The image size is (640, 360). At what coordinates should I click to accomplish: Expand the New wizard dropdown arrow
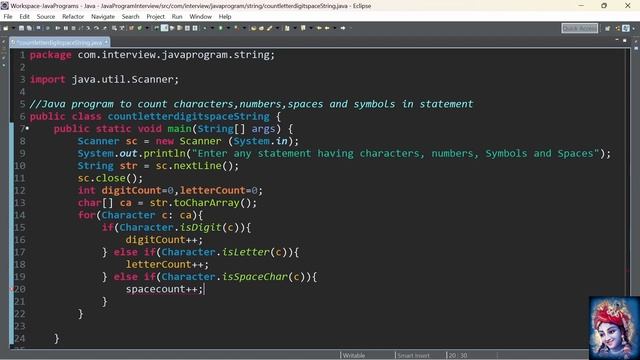[13, 28]
